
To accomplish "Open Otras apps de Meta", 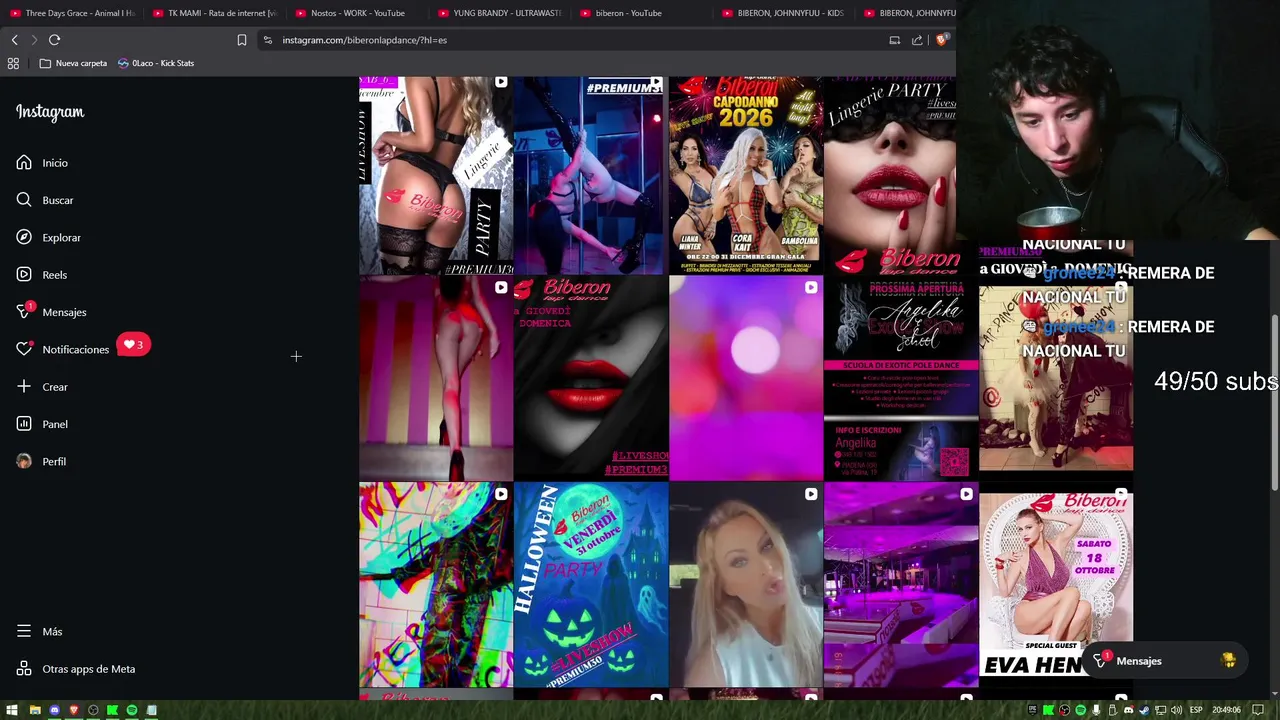I will tap(75, 669).
